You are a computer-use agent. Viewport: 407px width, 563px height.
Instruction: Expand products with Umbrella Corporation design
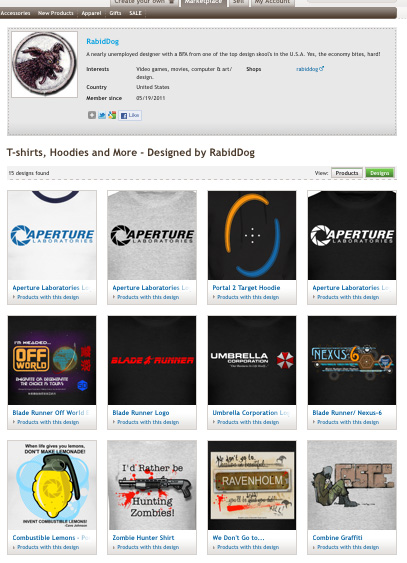point(248,422)
